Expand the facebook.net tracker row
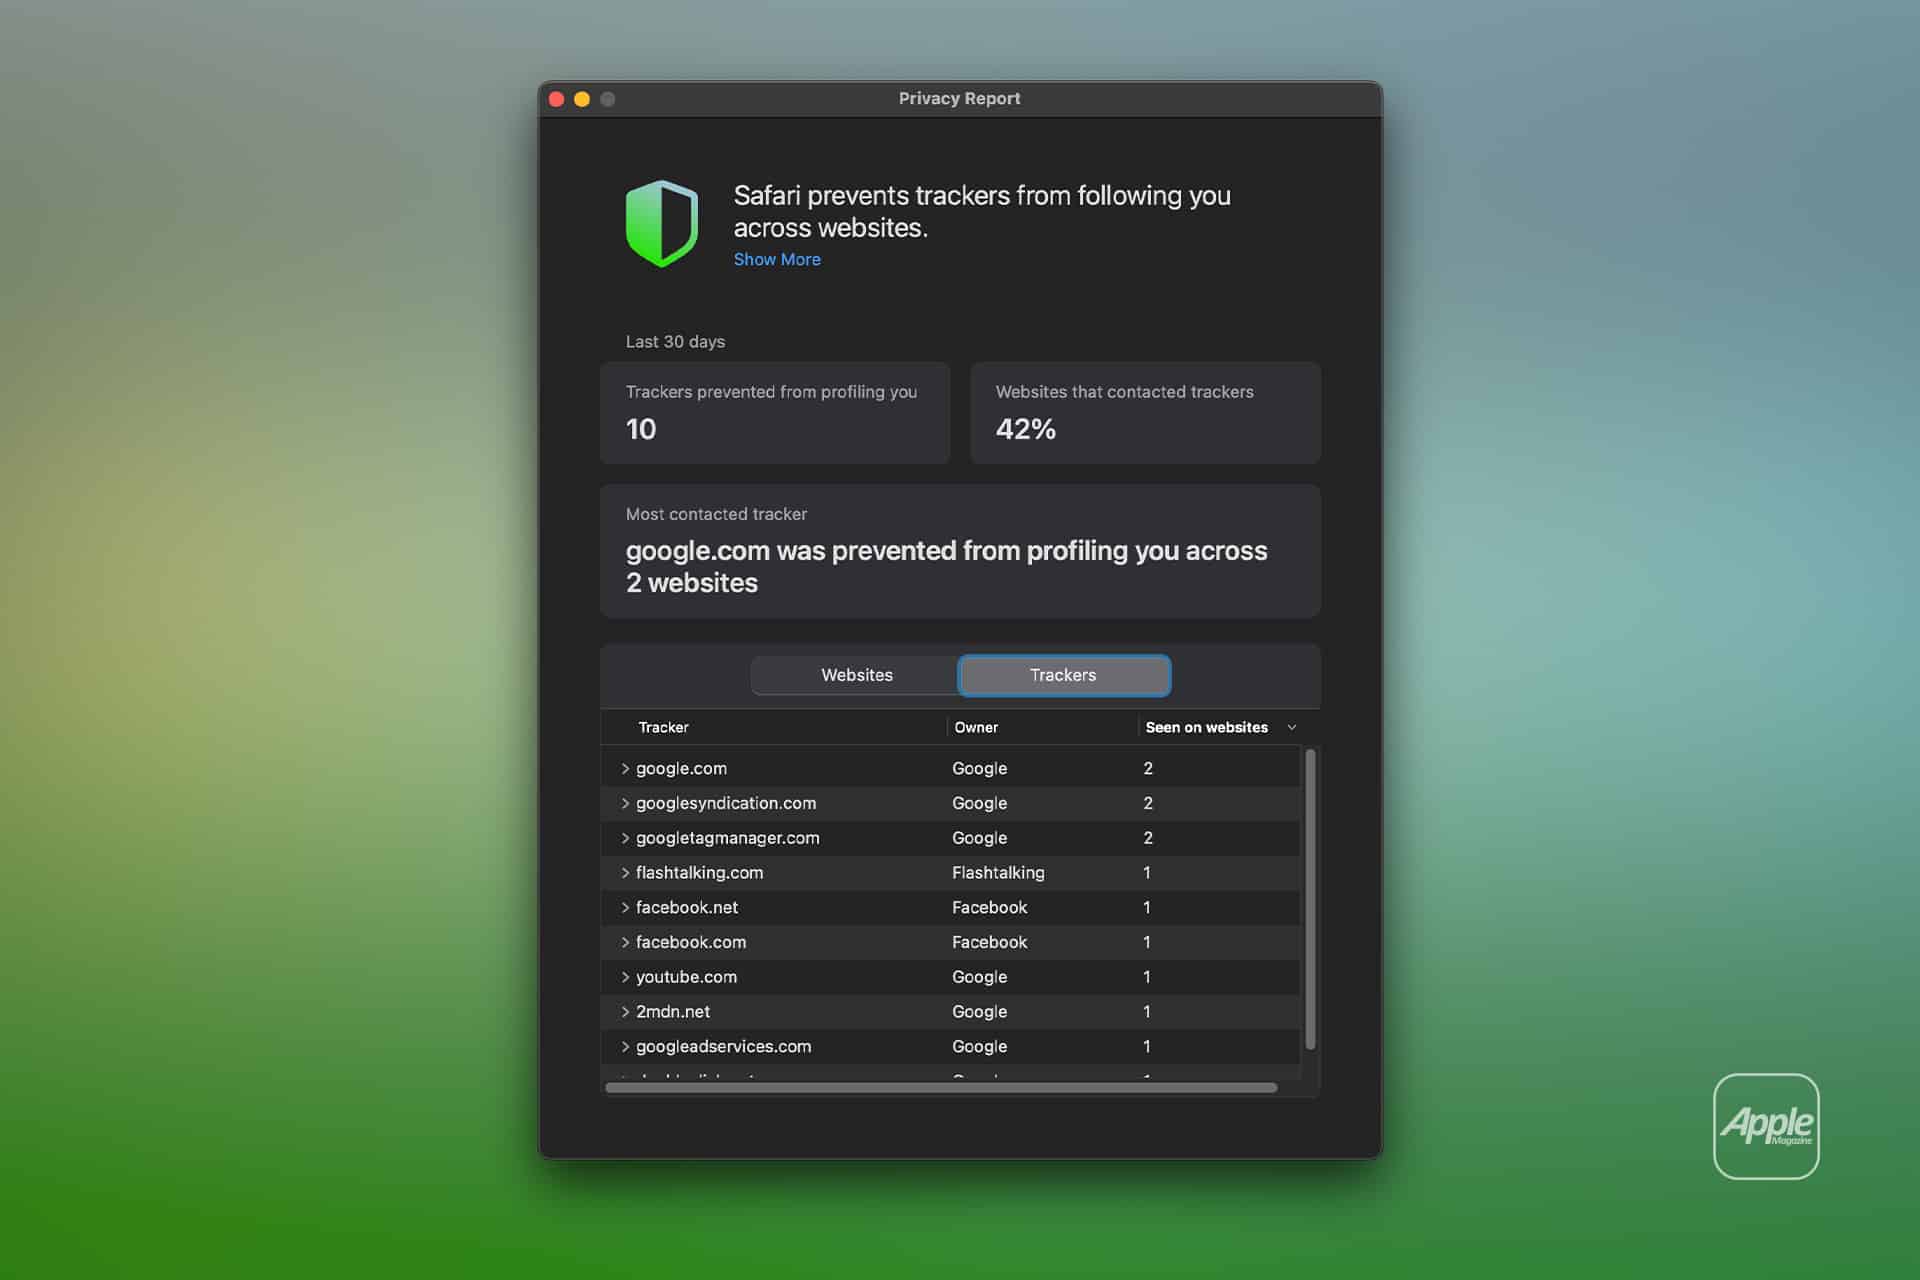The width and height of the screenshot is (1920, 1280). 625,907
